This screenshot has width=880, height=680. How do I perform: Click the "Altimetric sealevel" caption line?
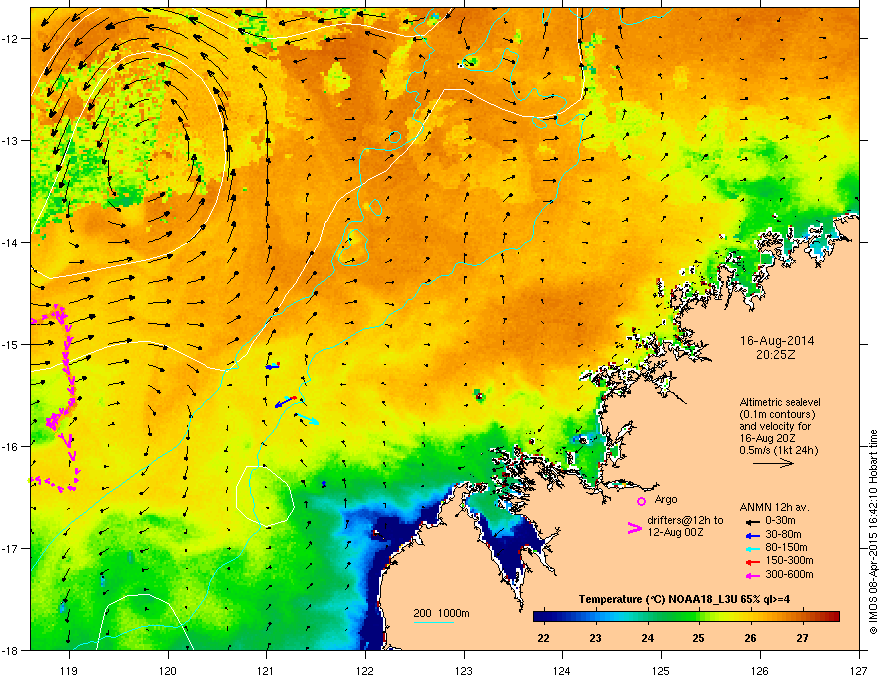click(780, 402)
